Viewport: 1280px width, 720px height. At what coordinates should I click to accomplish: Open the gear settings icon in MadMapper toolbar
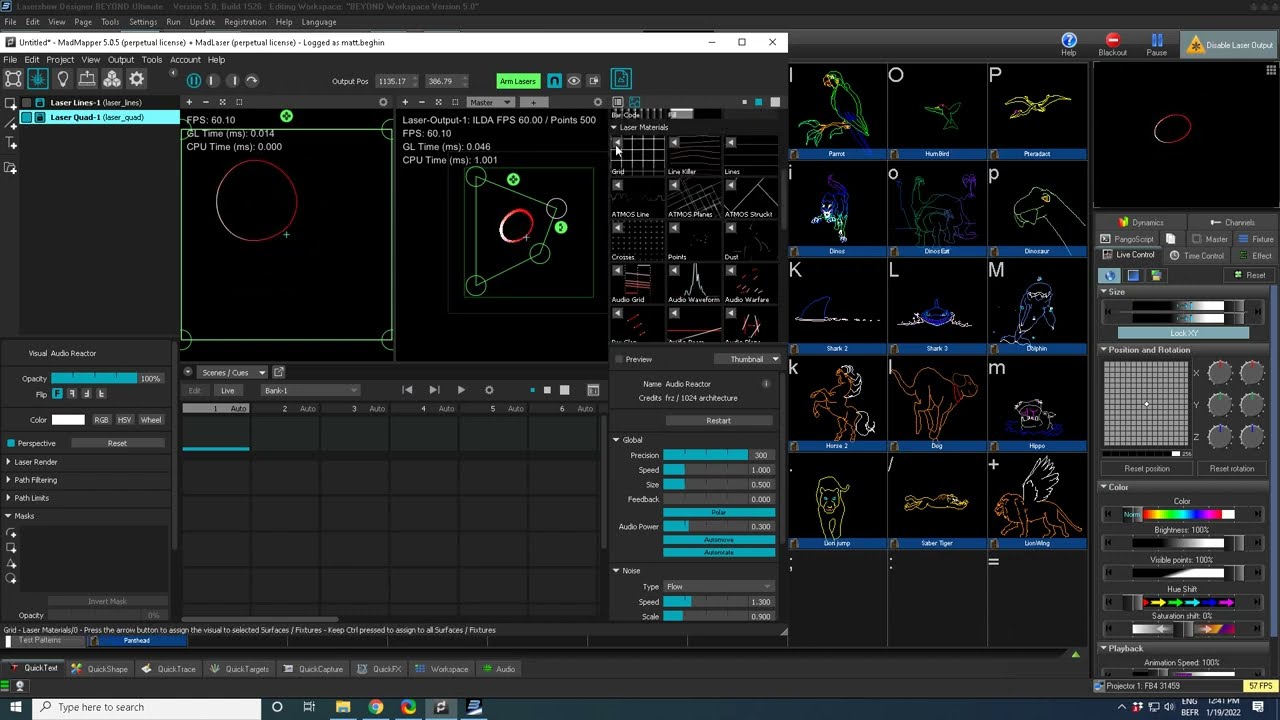point(137,80)
